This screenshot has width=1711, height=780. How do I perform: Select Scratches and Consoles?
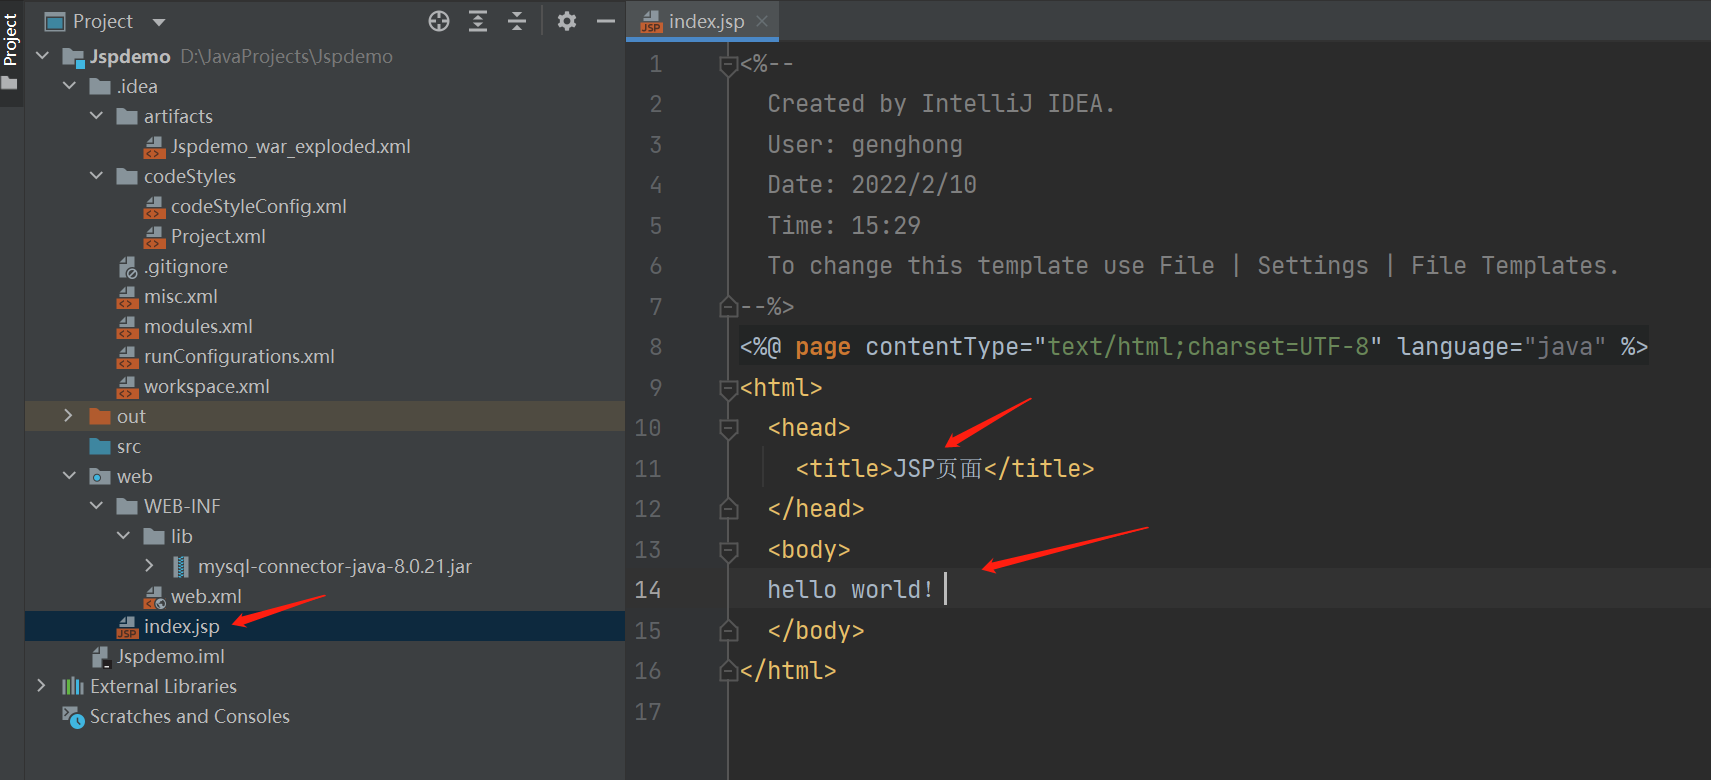190,716
